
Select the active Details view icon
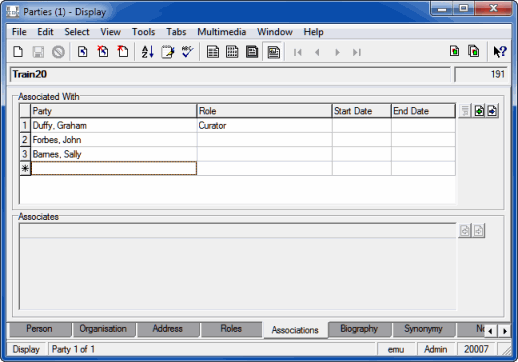pos(273,52)
